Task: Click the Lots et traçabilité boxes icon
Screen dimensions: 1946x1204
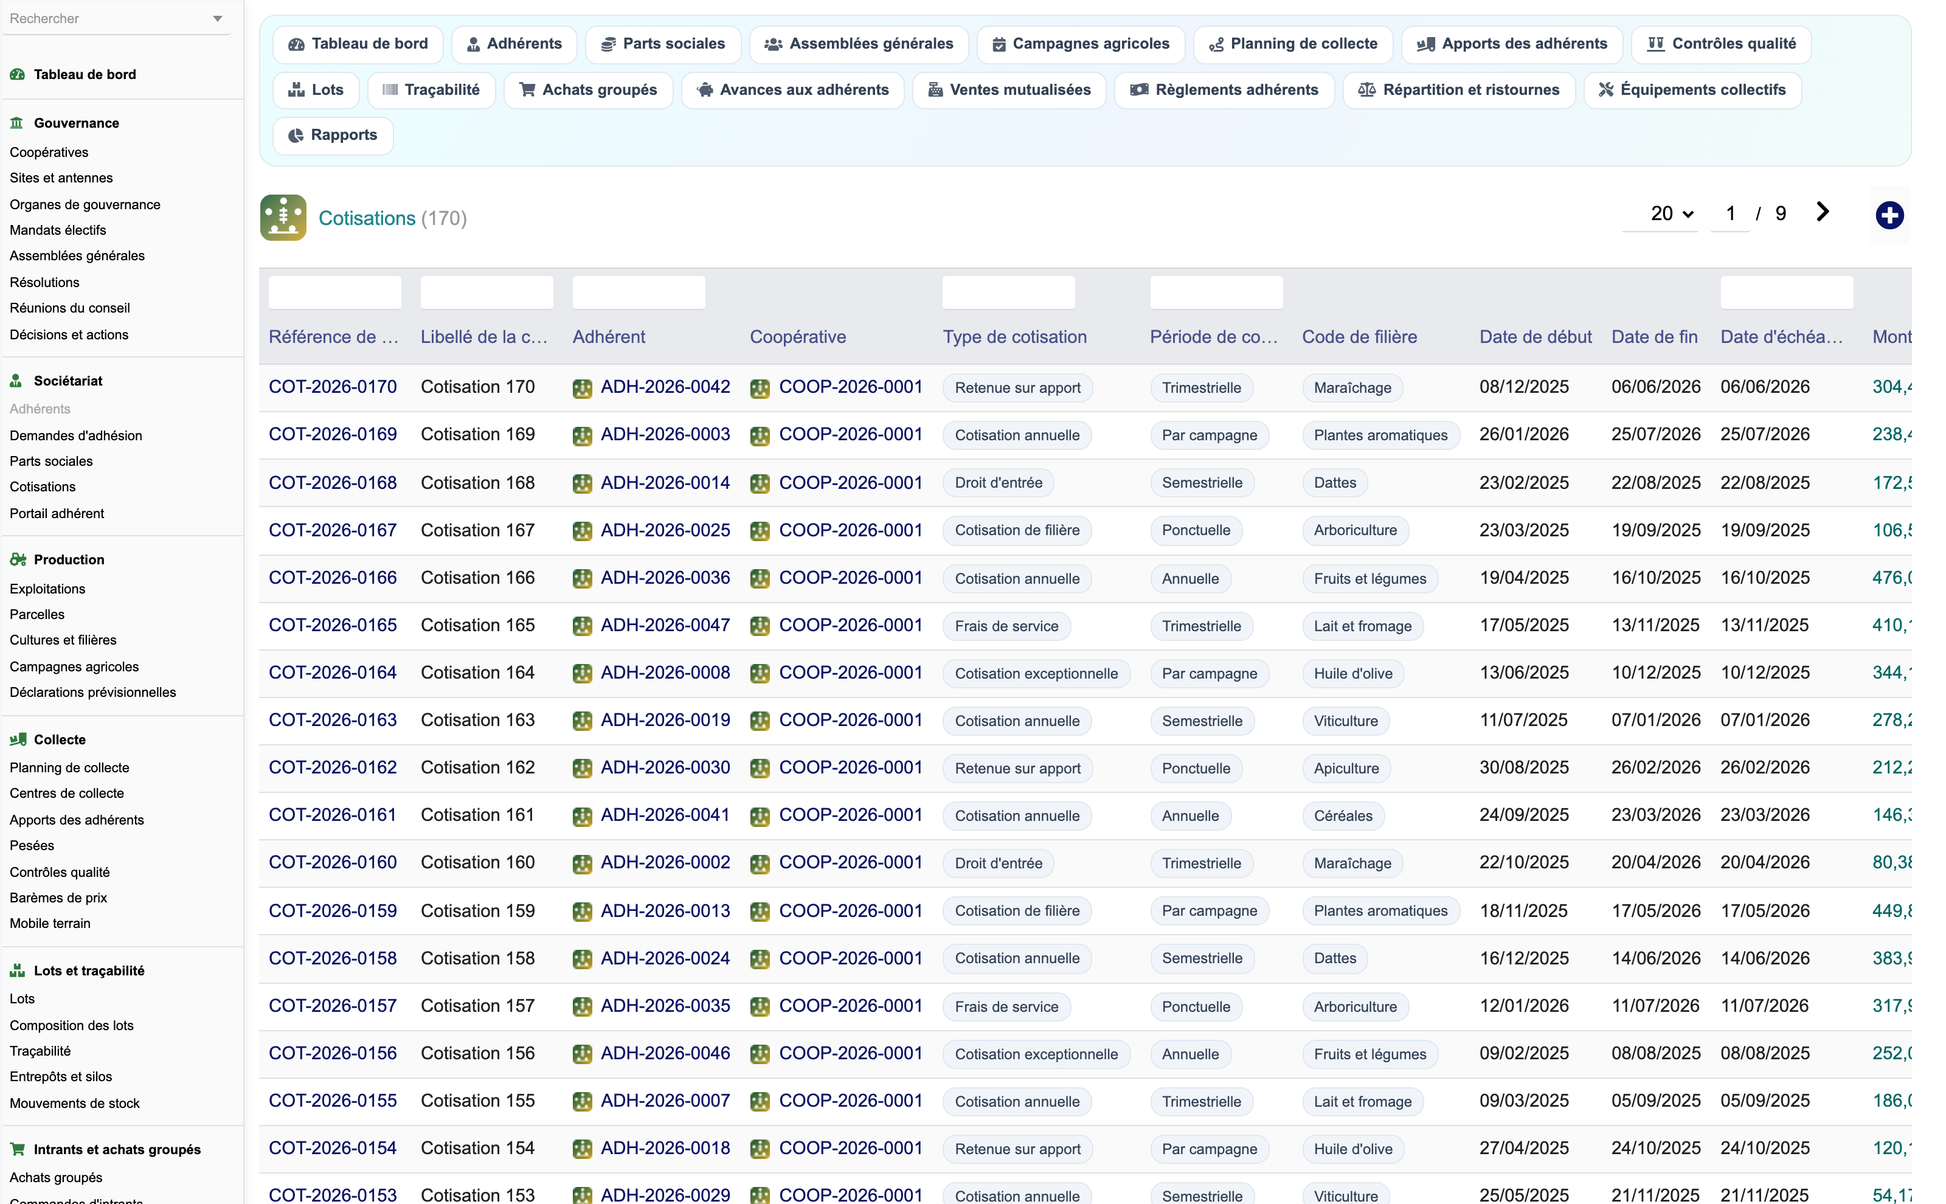Action: (x=17, y=971)
